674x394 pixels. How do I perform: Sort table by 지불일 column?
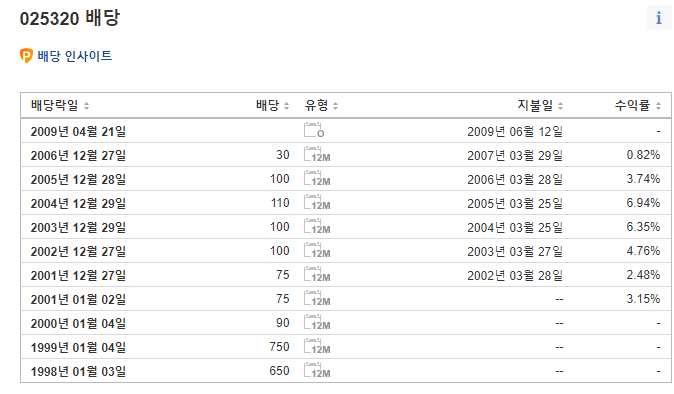click(540, 105)
